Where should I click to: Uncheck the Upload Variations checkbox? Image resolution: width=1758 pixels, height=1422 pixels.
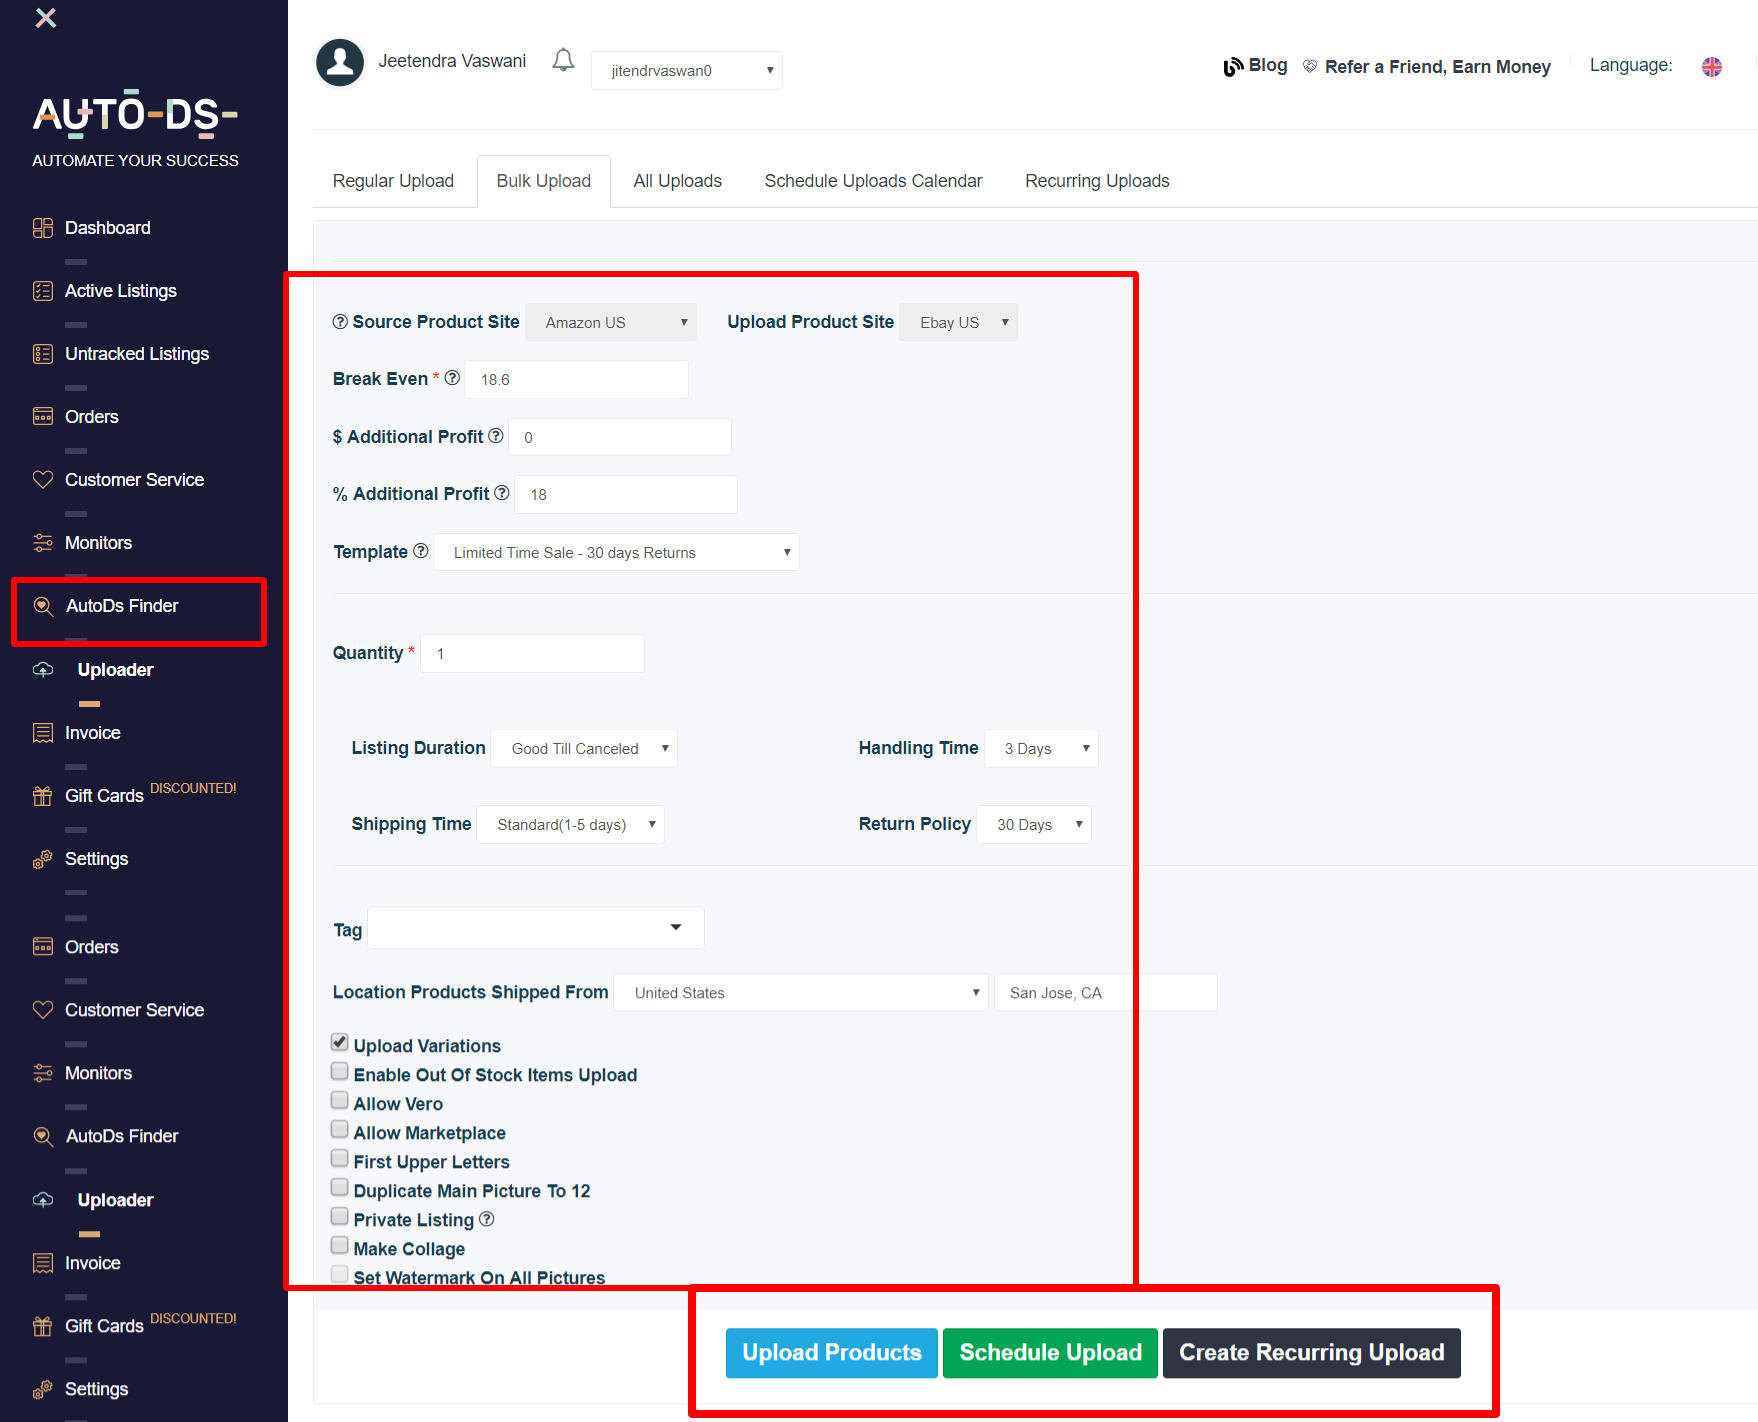340,1041
